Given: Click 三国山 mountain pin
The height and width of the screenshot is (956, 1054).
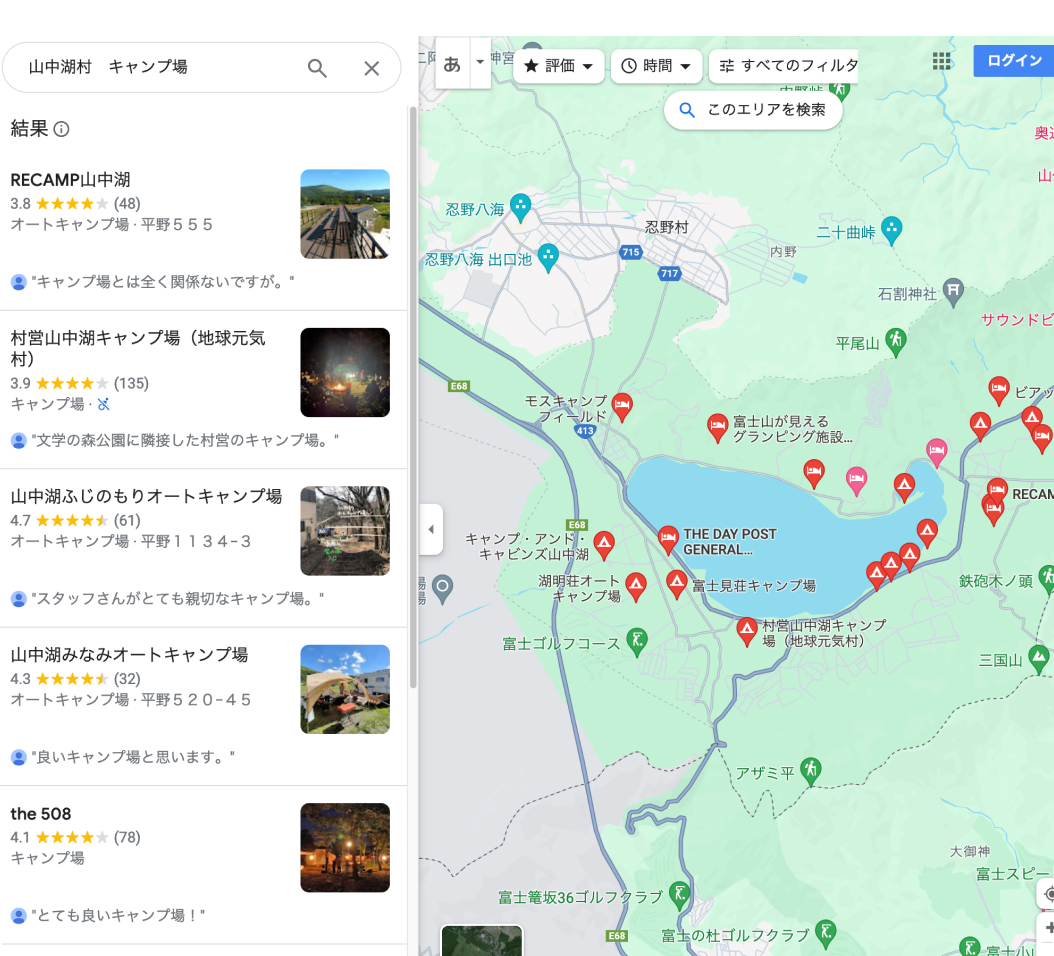Looking at the screenshot, I should 1039,659.
